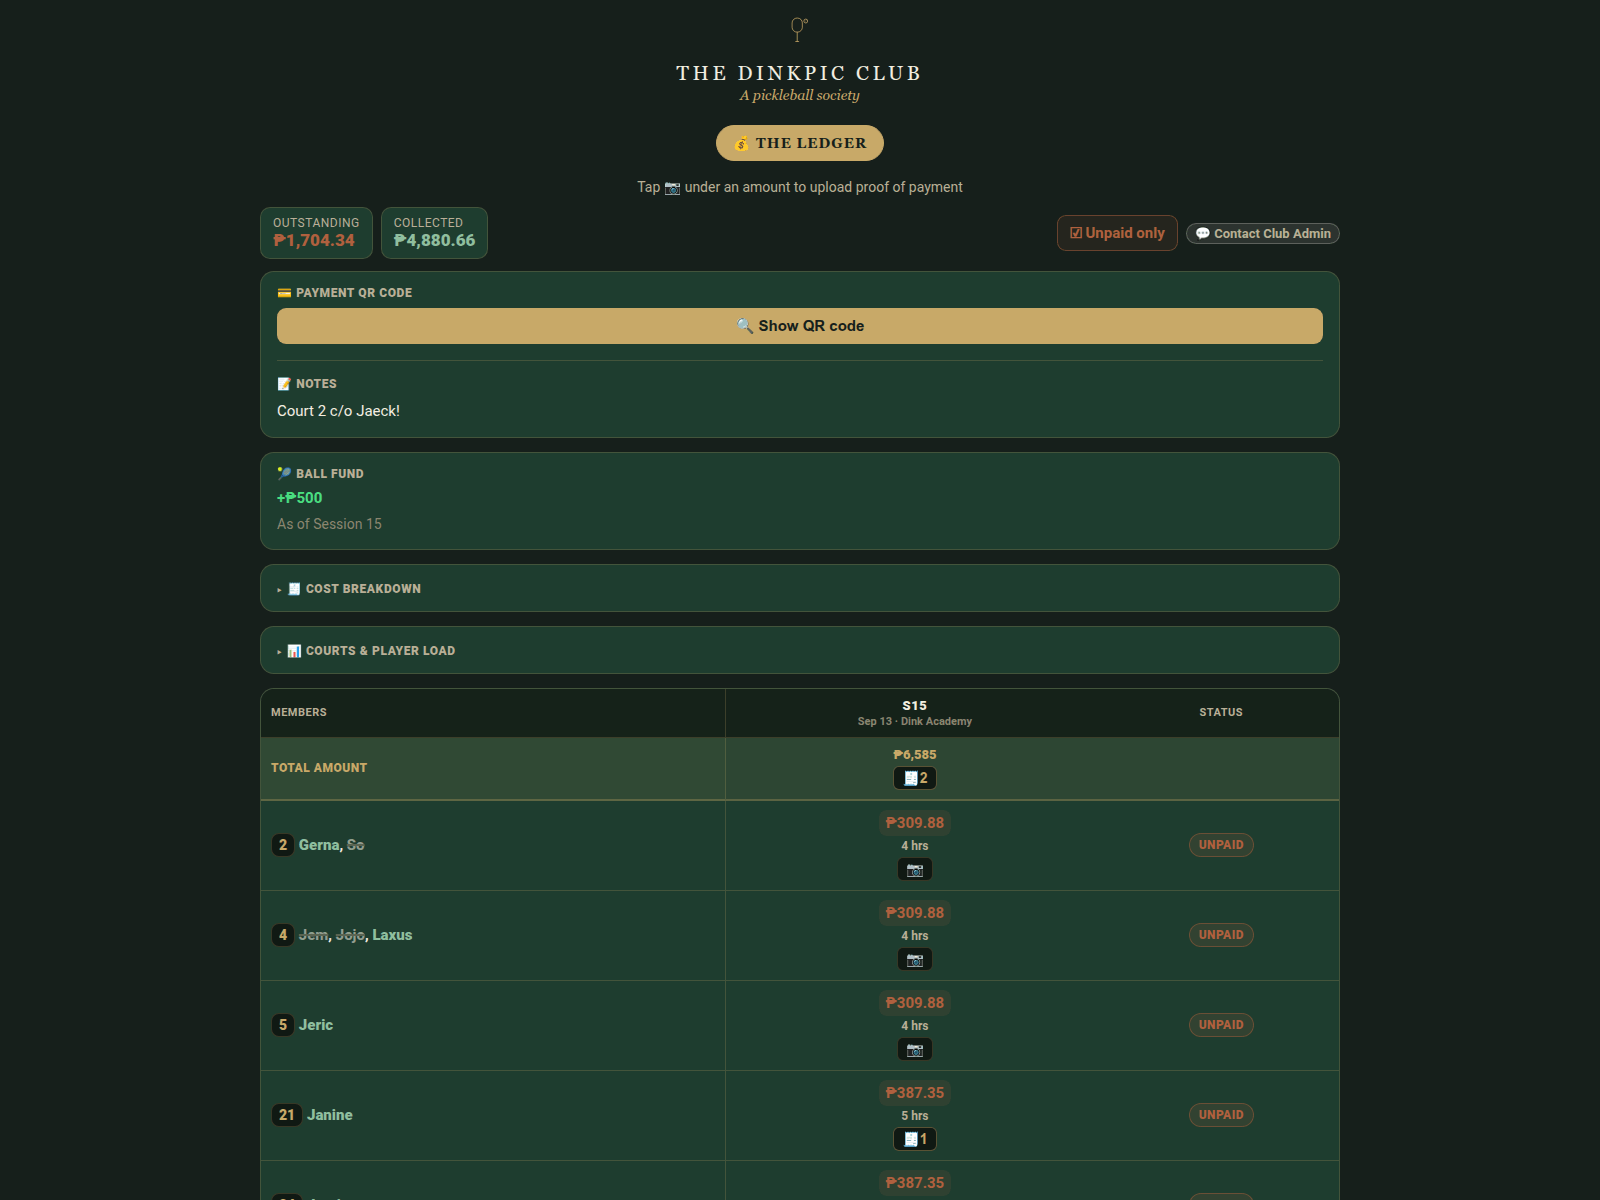Click the ₱309.88 amount in Laxus row
The image size is (1600, 1200).
tap(915, 913)
